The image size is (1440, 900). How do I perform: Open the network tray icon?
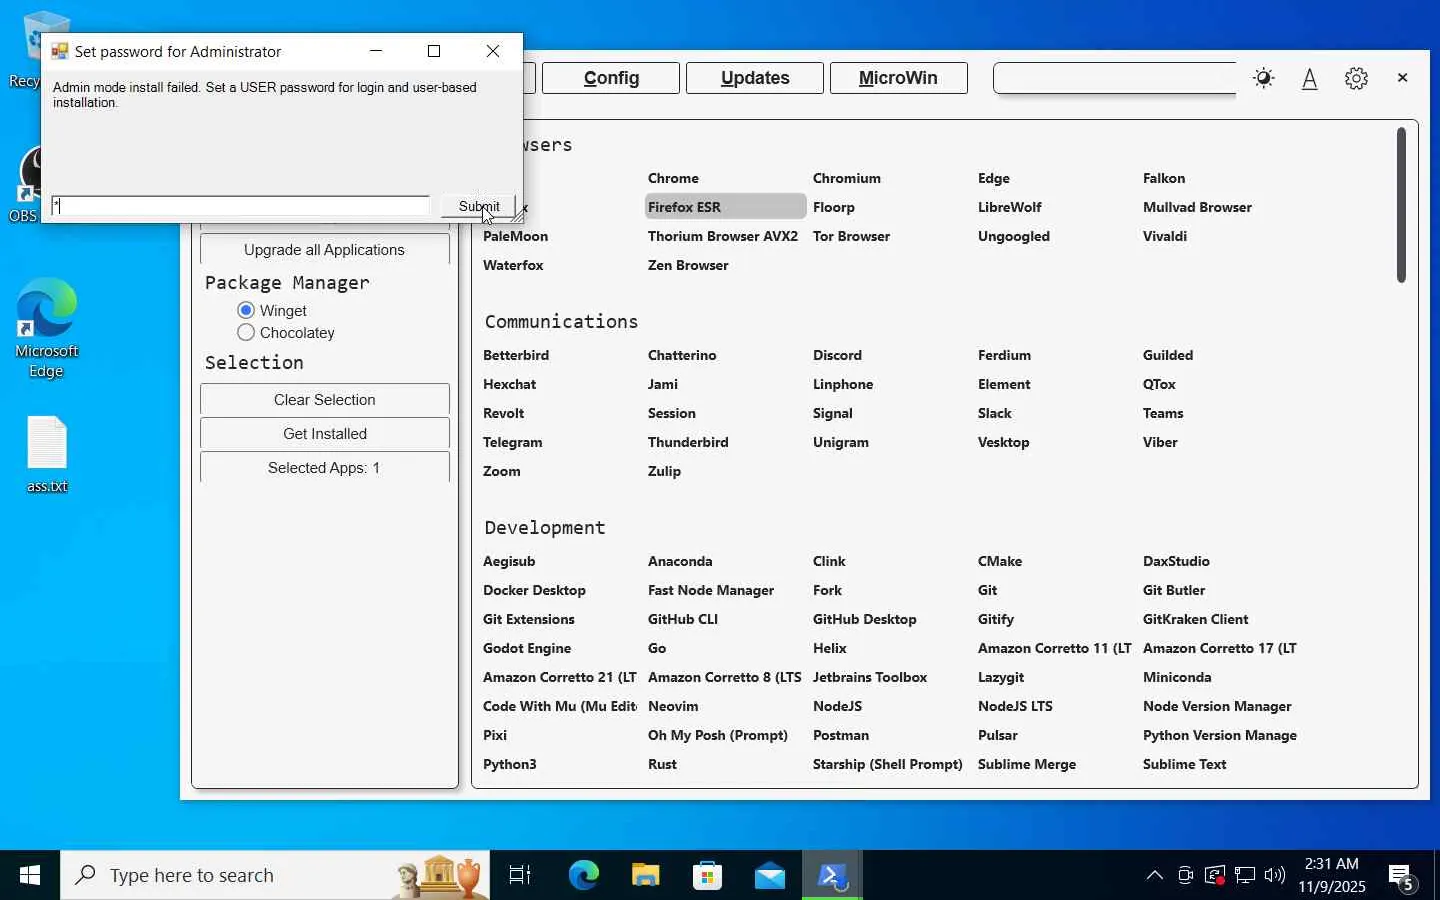coord(1245,876)
